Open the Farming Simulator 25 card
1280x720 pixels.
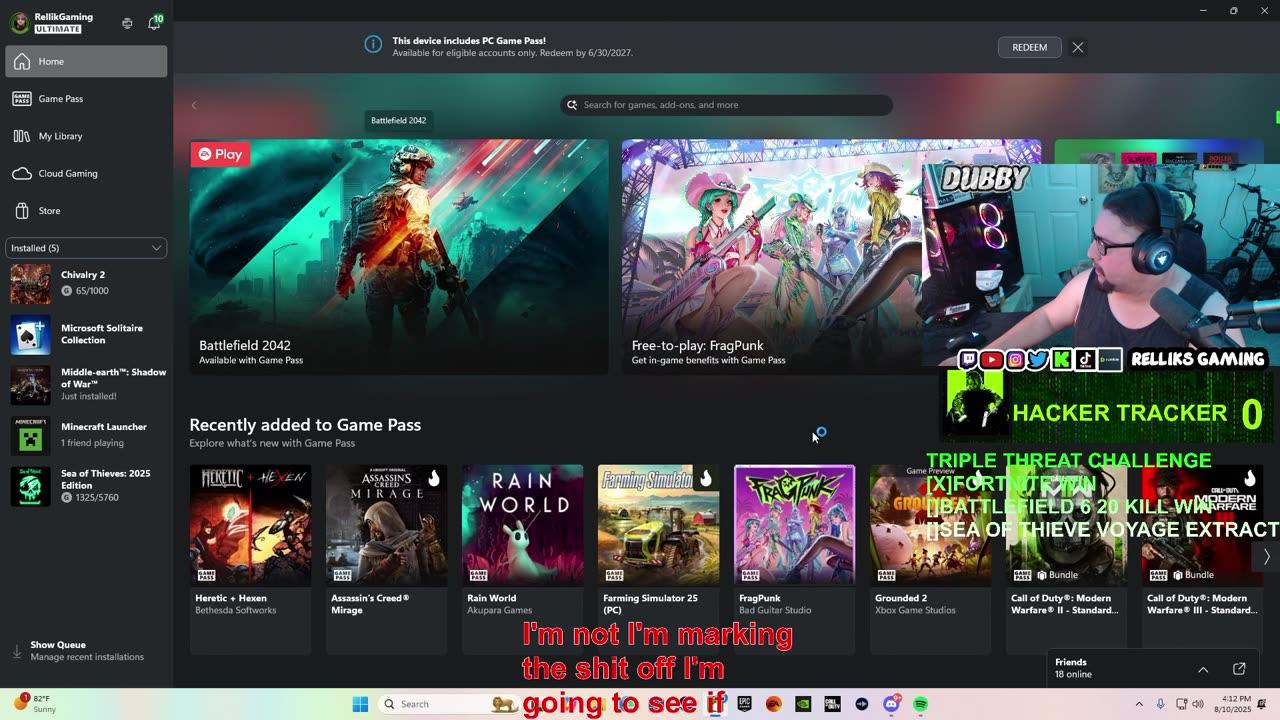pos(658,559)
